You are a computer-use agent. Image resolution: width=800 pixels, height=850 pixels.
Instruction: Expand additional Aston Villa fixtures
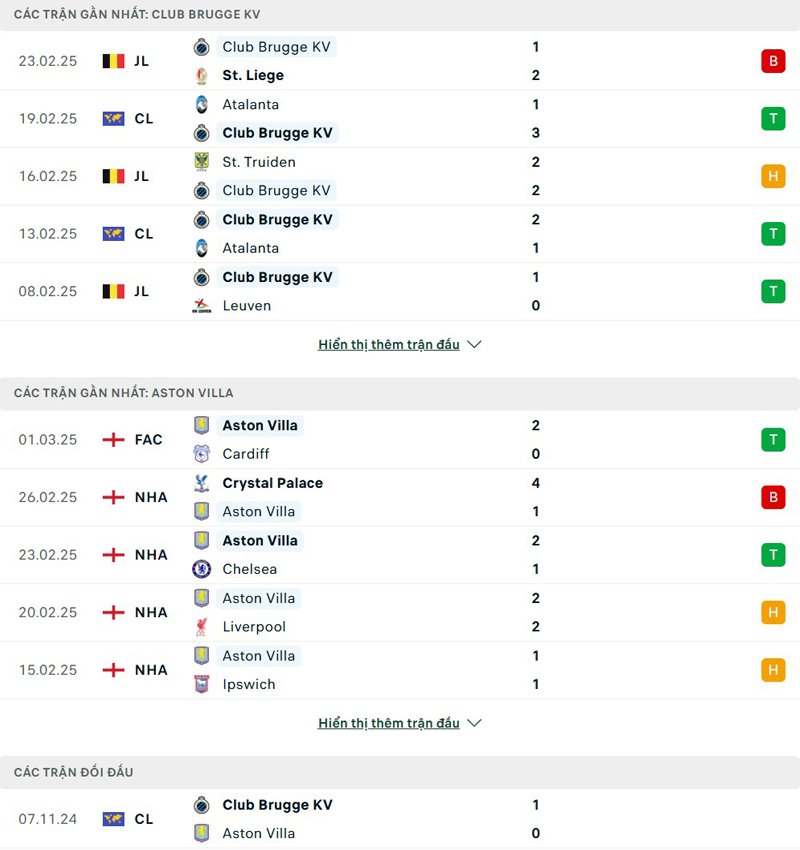[x=387, y=722]
